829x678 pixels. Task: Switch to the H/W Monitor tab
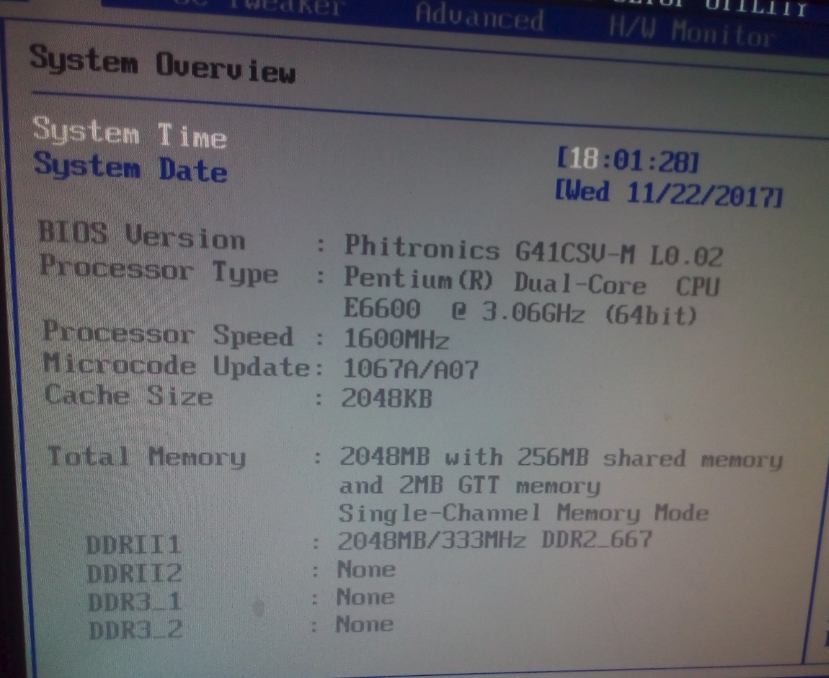(692, 31)
